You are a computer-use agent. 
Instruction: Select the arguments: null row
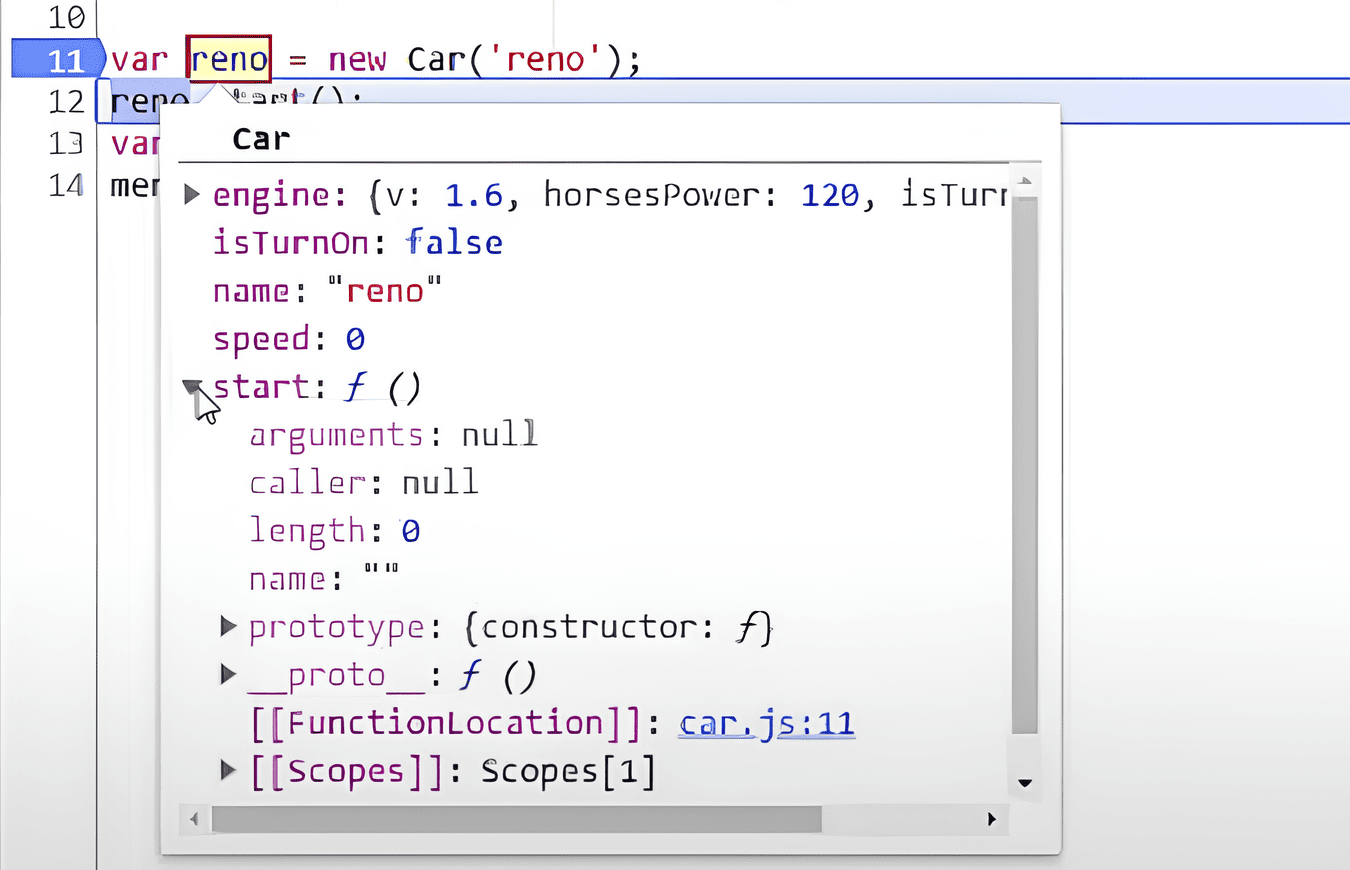[393, 435]
